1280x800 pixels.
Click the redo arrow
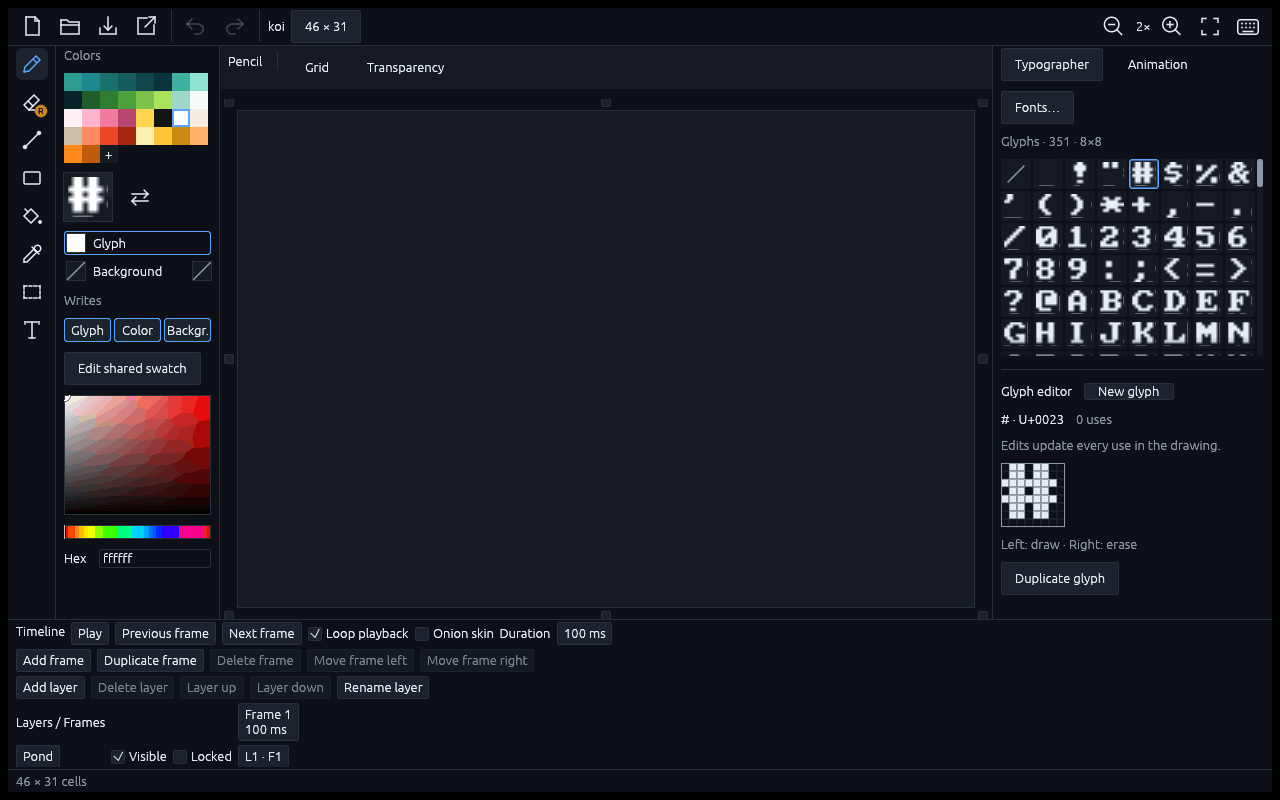234,26
